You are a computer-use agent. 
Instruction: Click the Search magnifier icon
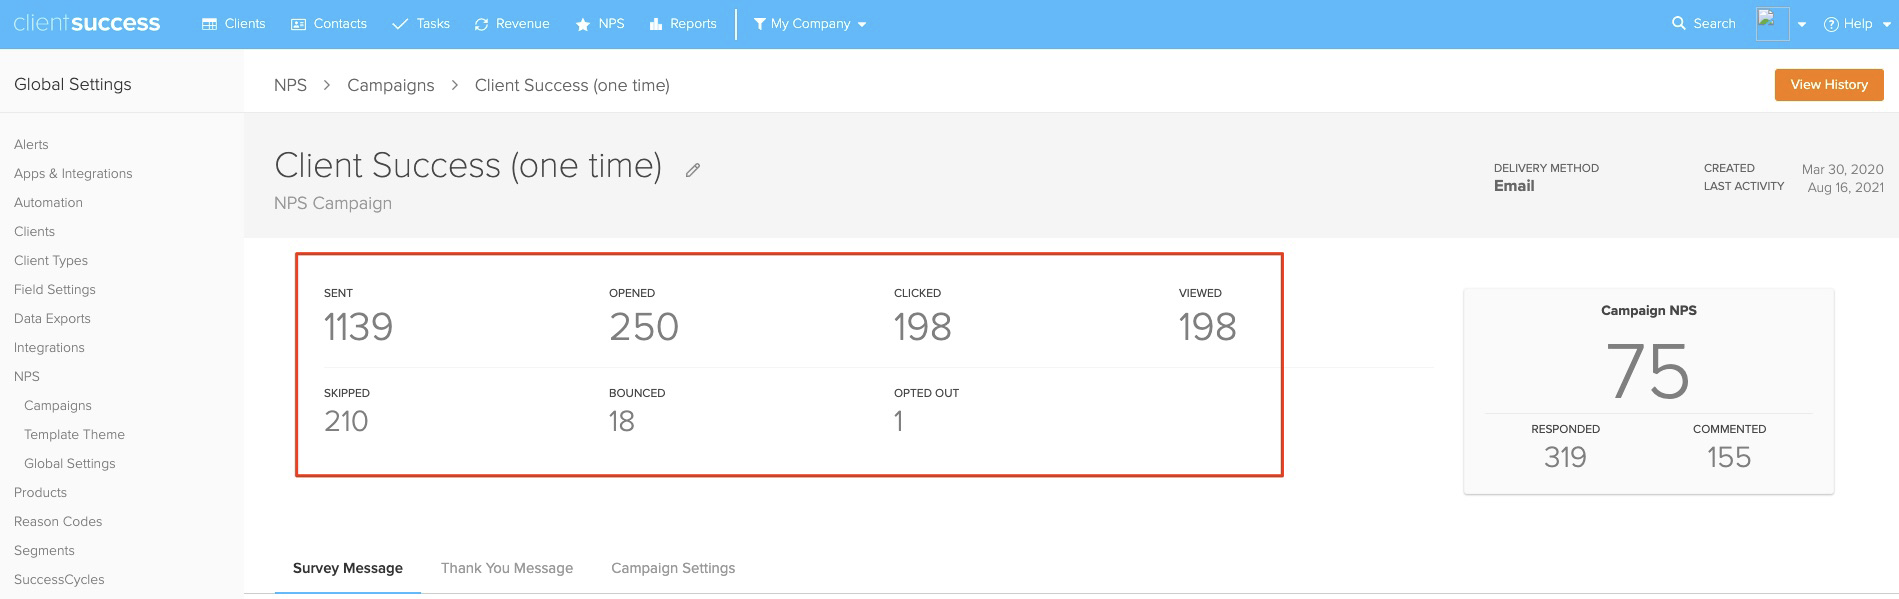click(x=1679, y=23)
